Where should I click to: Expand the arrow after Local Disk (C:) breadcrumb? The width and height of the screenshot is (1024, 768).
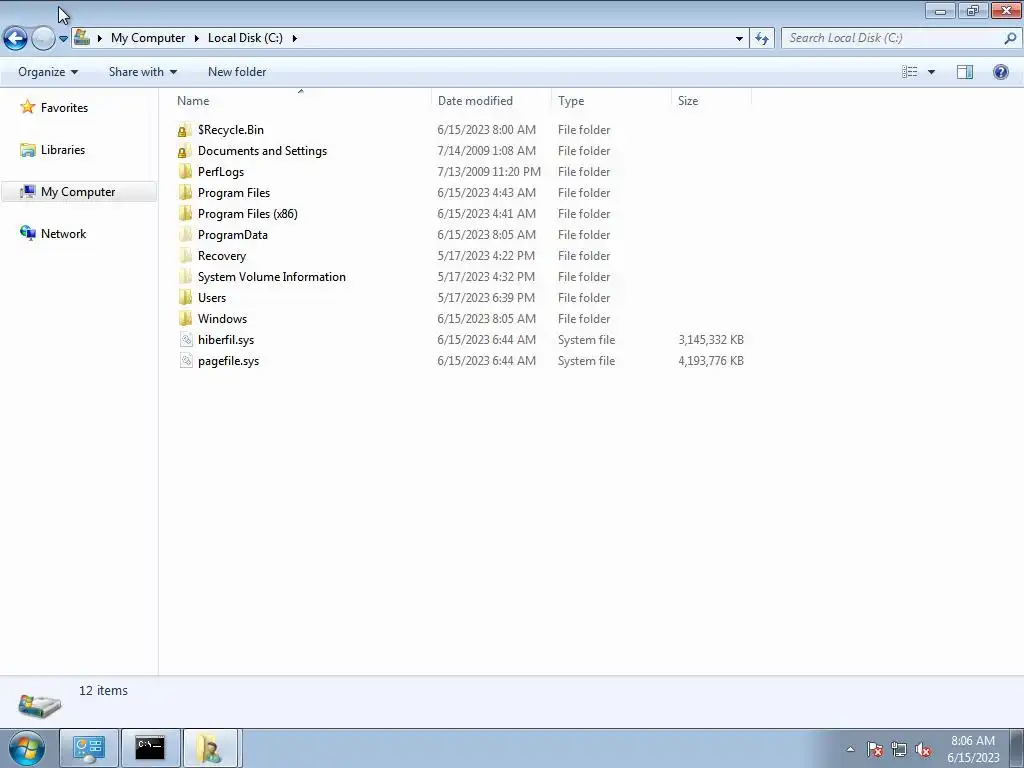(x=295, y=38)
